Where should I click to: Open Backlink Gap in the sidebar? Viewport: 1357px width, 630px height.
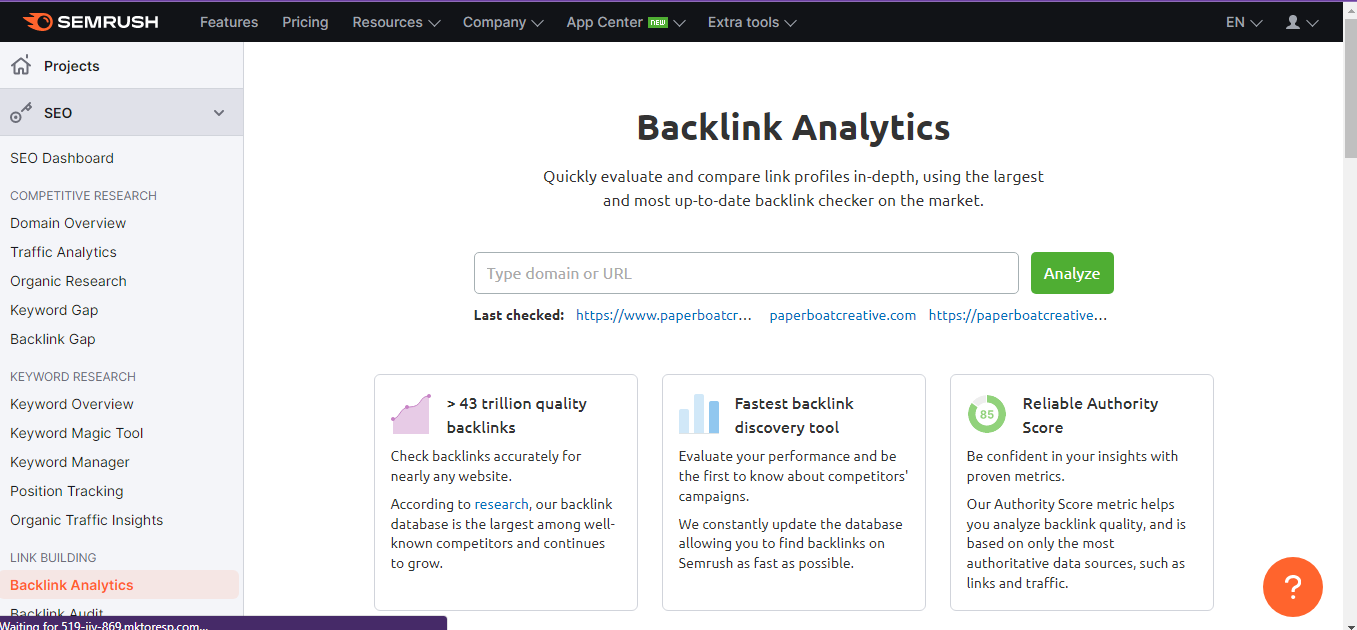(x=53, y=339)
